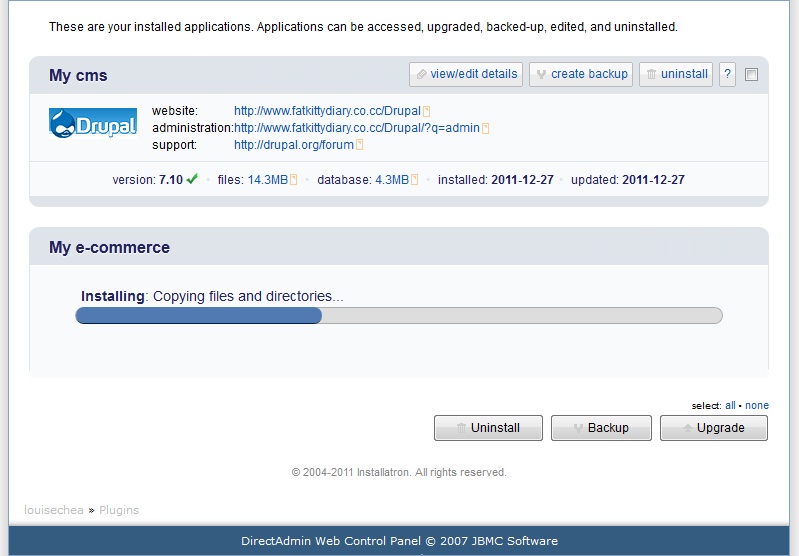Click create backup for My cms
Screen dimensions: 799x556
[x=581, y=74]
